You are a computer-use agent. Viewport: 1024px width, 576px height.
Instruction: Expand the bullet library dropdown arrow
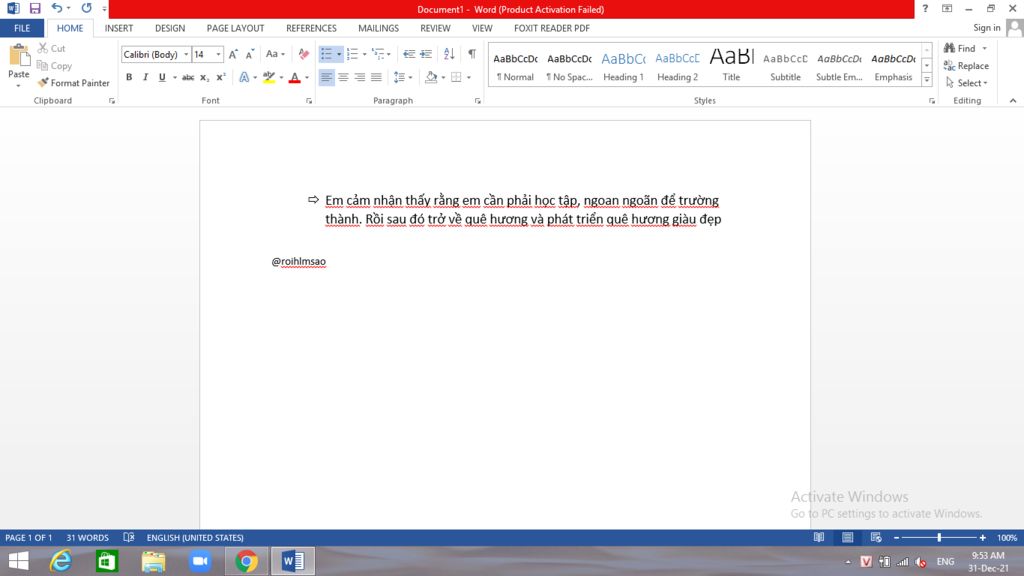(x=339, y=54)
